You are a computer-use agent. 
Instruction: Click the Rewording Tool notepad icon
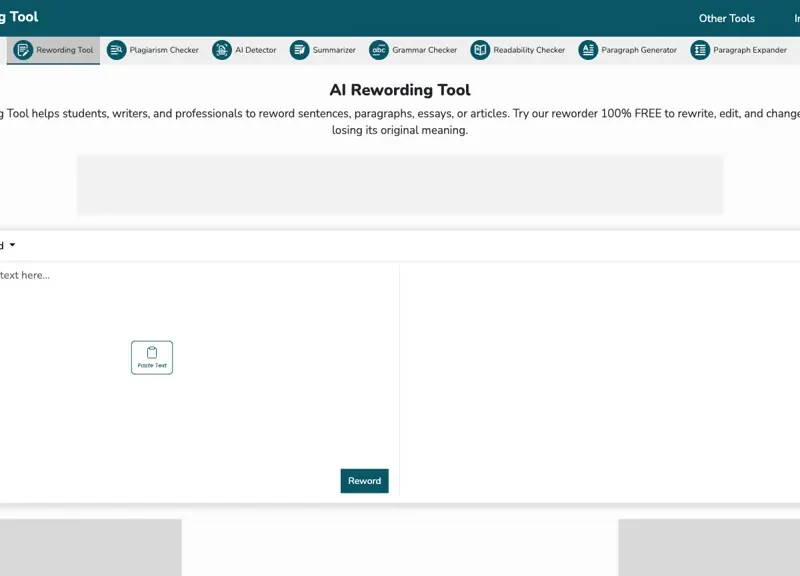pyautogui.click(x=21, y=49)
